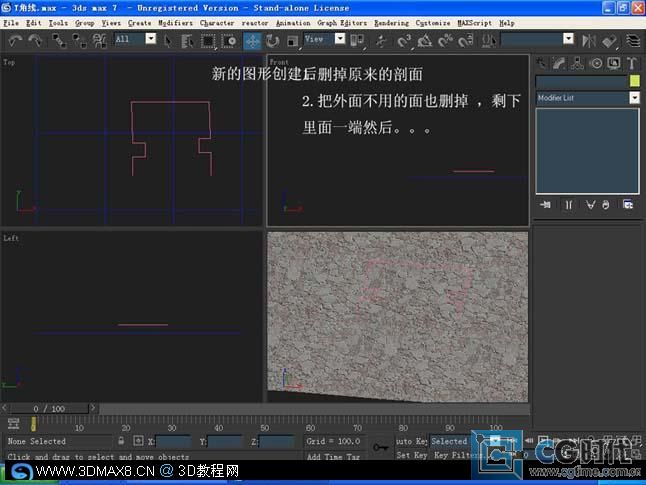Choose the Rectangular Selection Region tool
The height and width of the screenshot is (485, 646).
(x=208, y=41)
